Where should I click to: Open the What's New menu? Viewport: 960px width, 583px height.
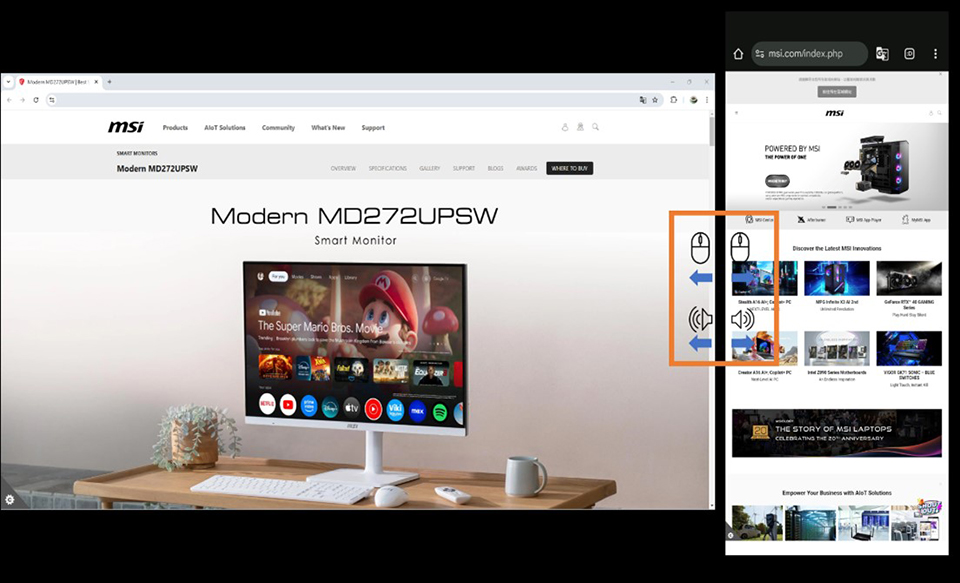328,128
